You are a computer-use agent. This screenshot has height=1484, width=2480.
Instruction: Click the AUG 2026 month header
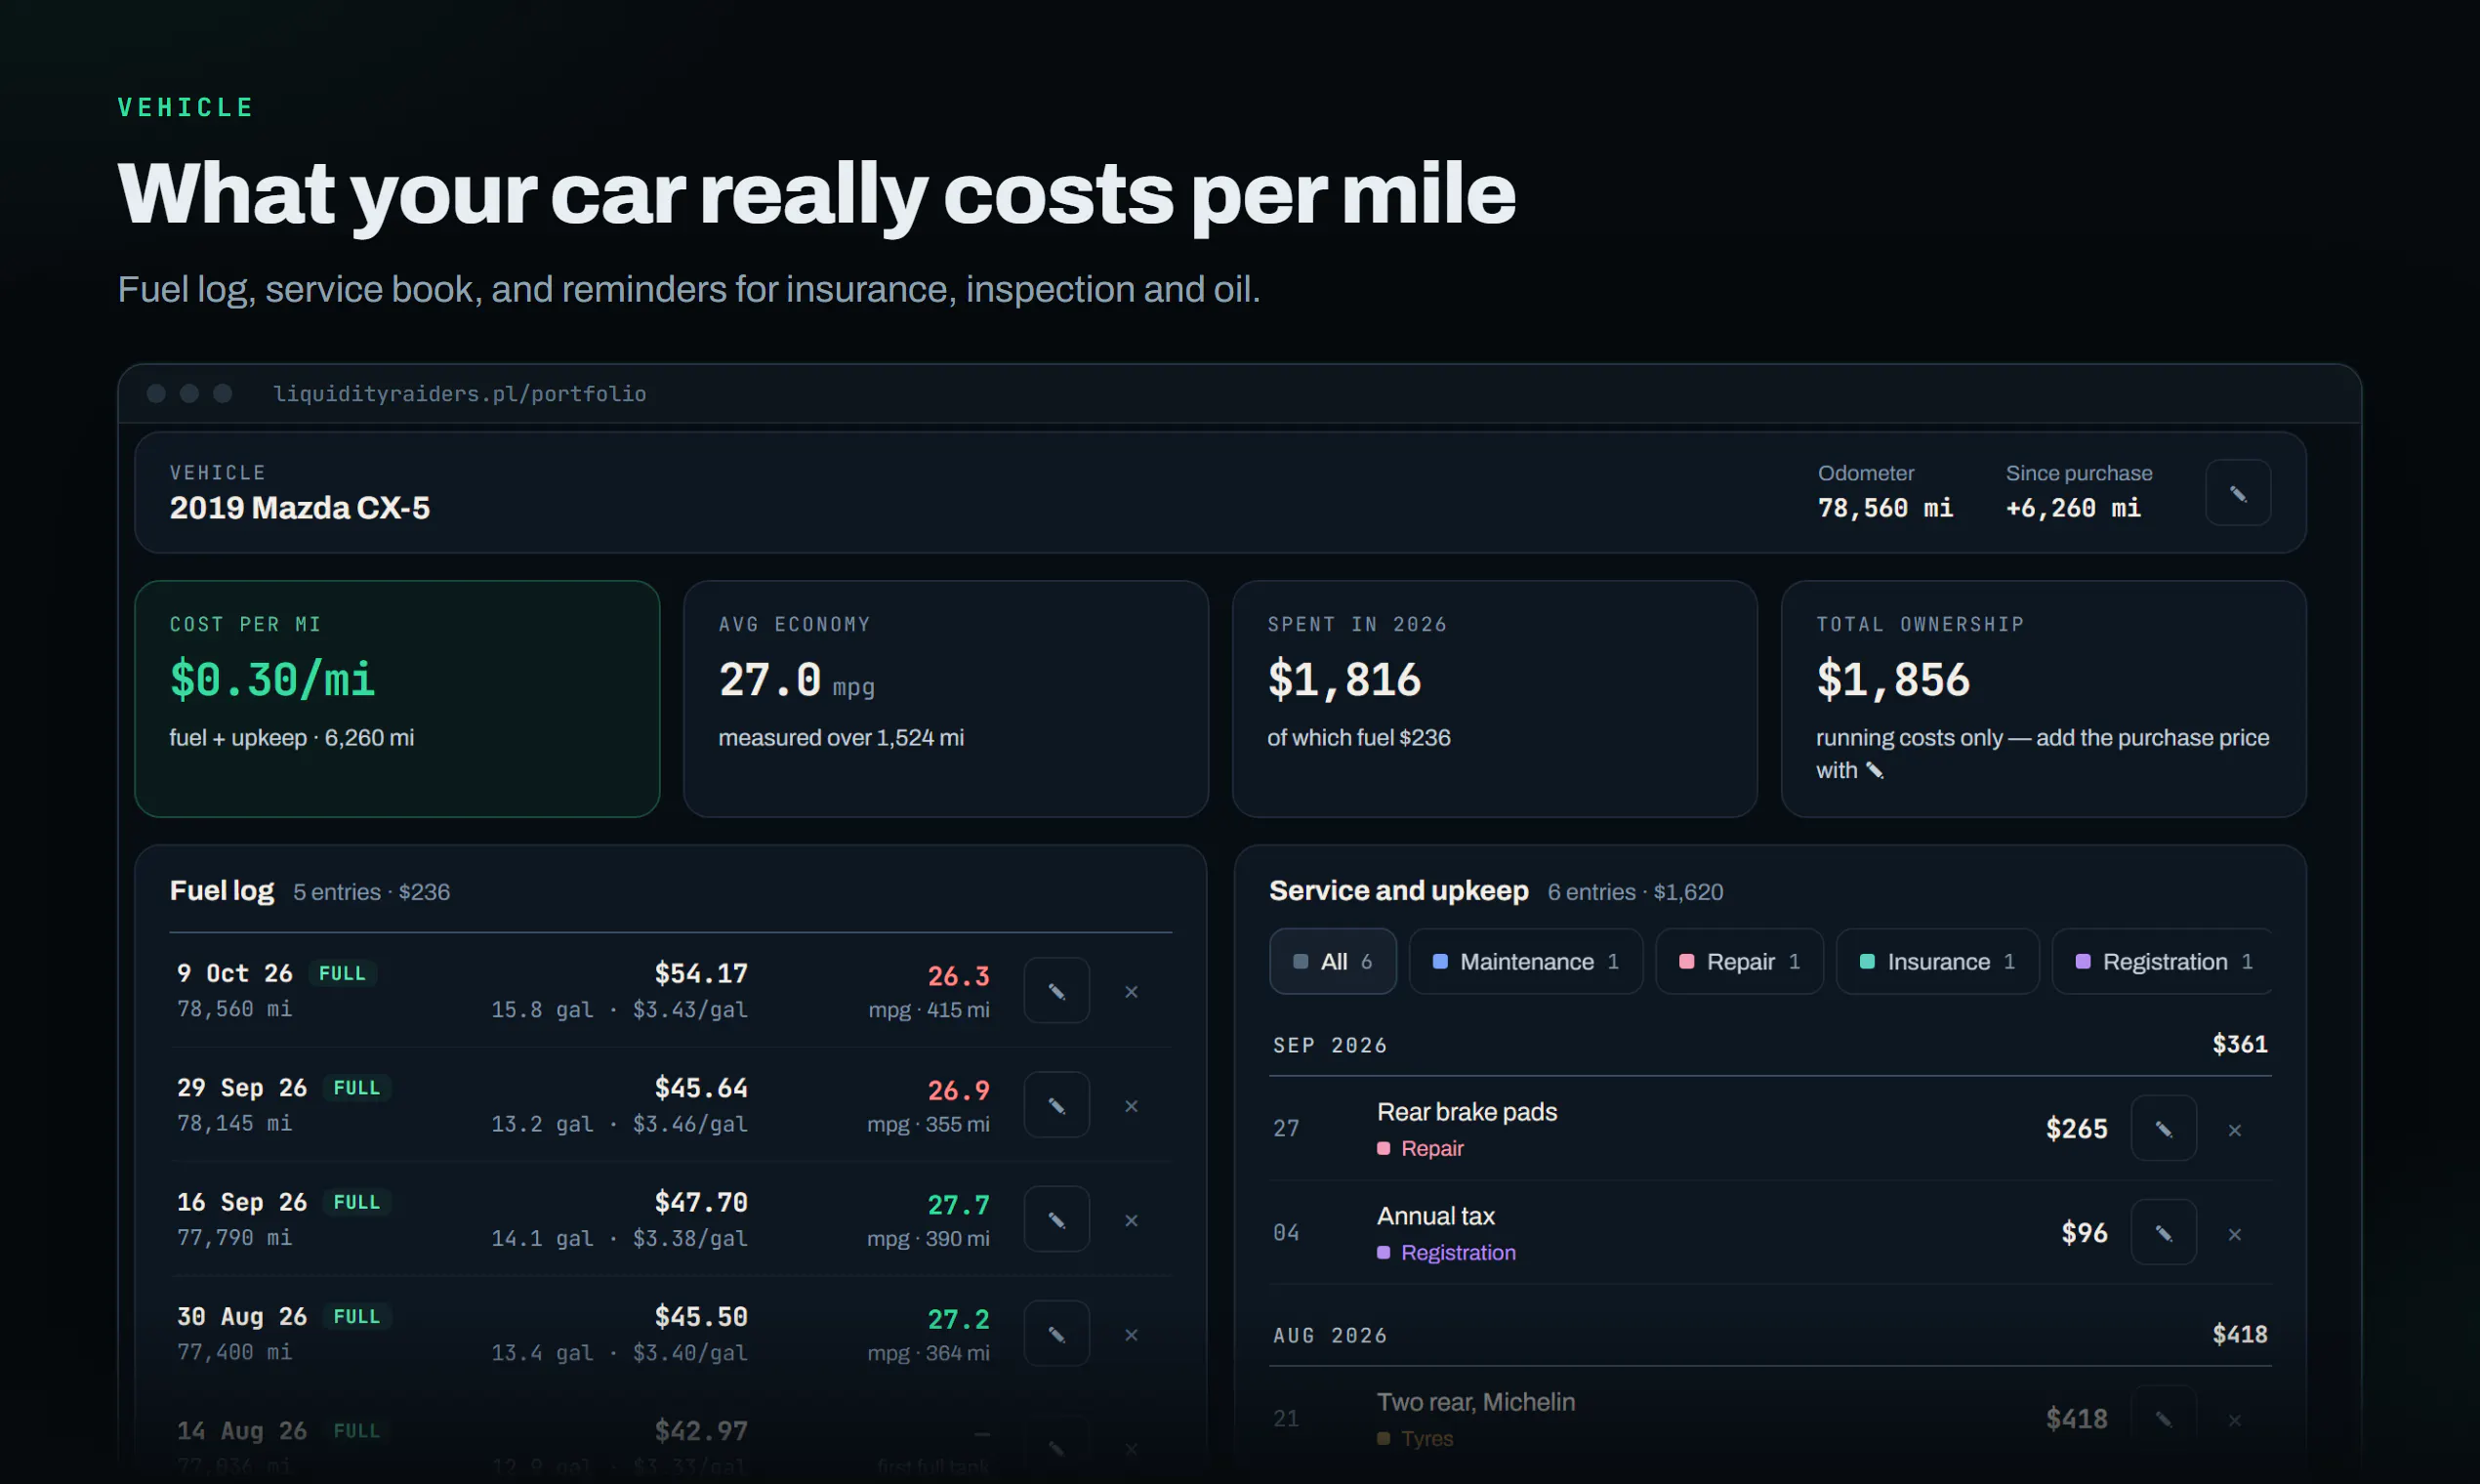[1330, 1335]
